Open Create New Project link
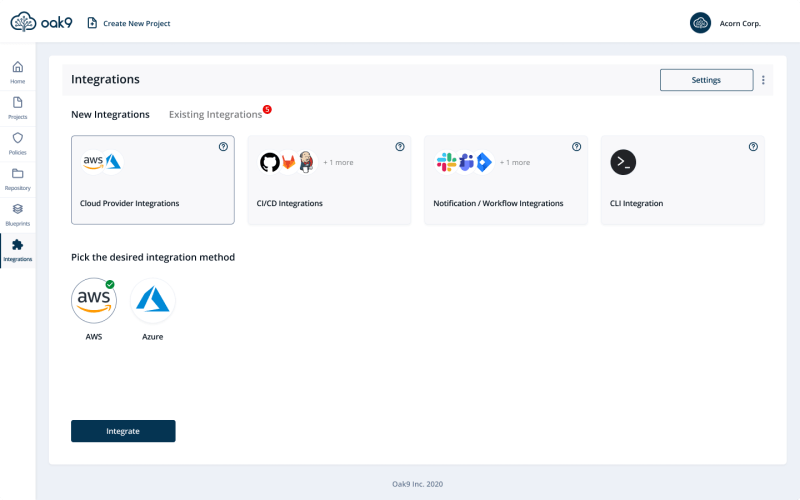The height and width of the screenshot is (500, 800). [x=136, y=23]
